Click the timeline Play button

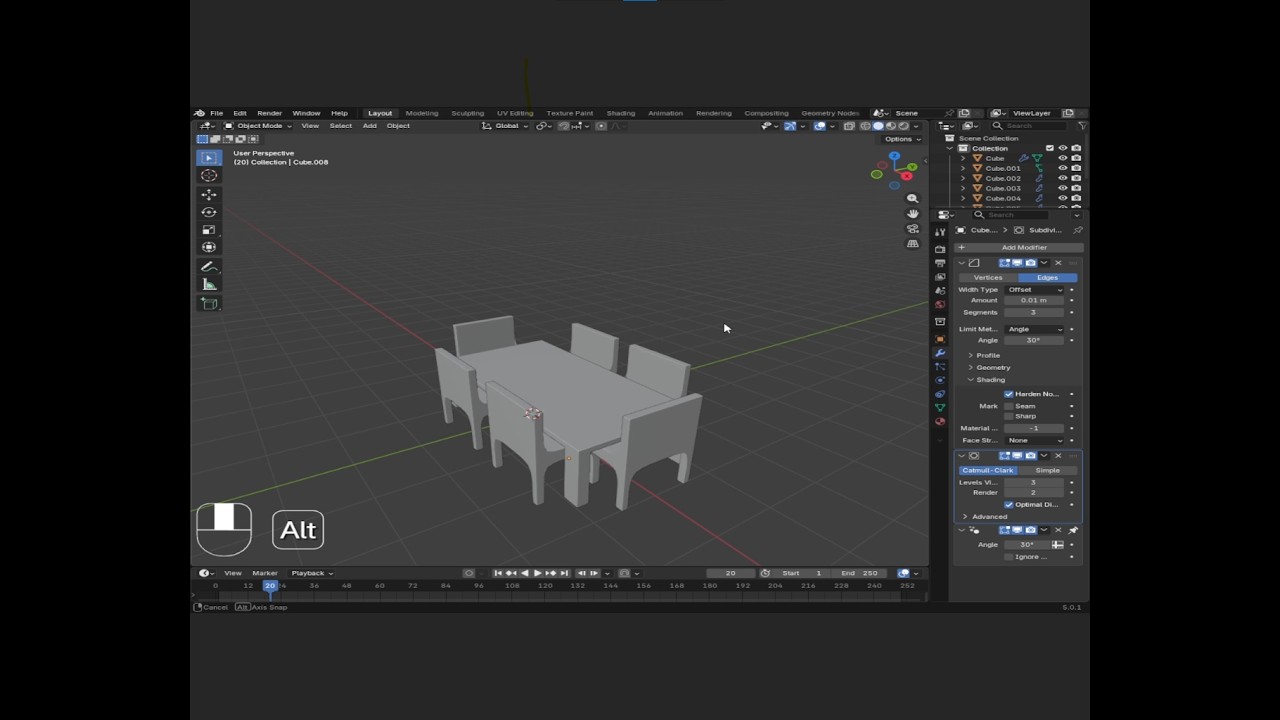point(537,573)
